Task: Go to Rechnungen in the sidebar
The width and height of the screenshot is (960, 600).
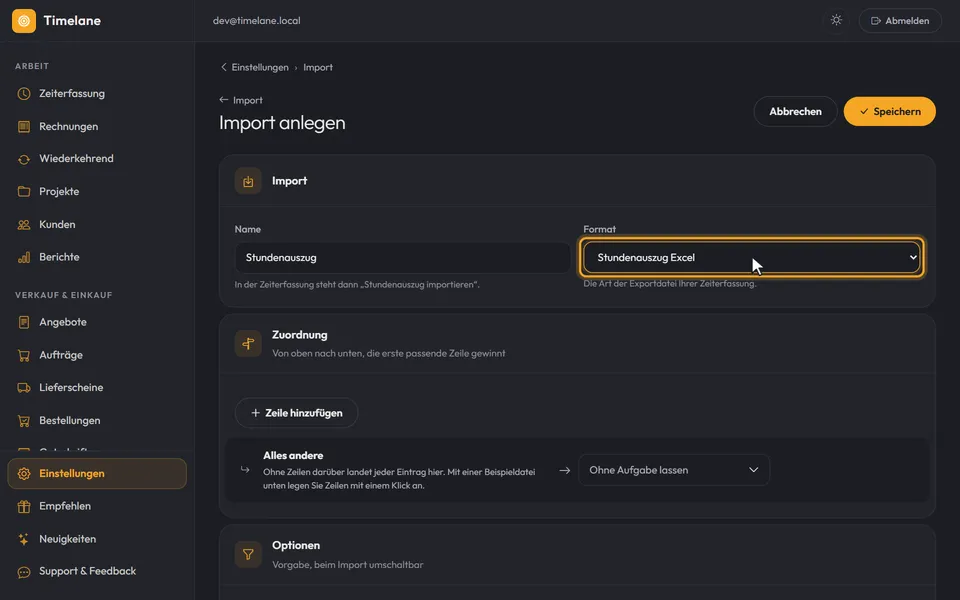Action: tap(97, 127)
